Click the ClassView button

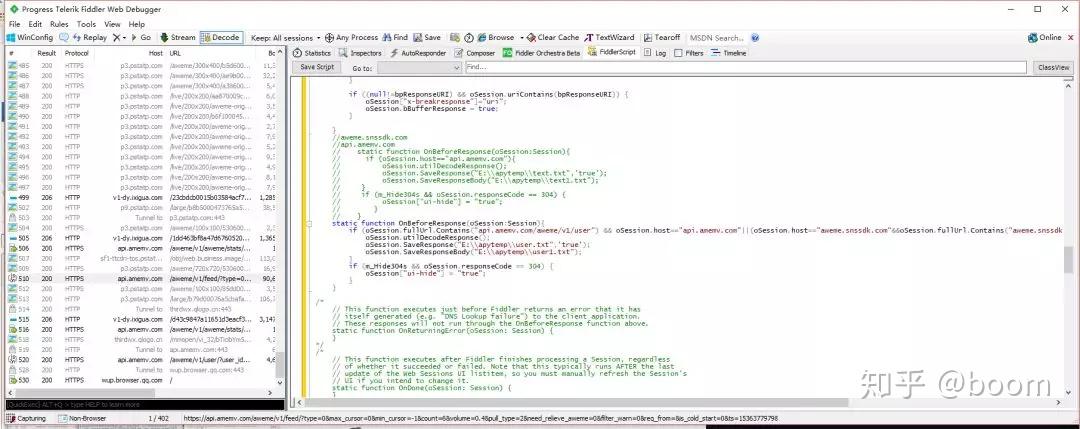tap(1054, 67)
